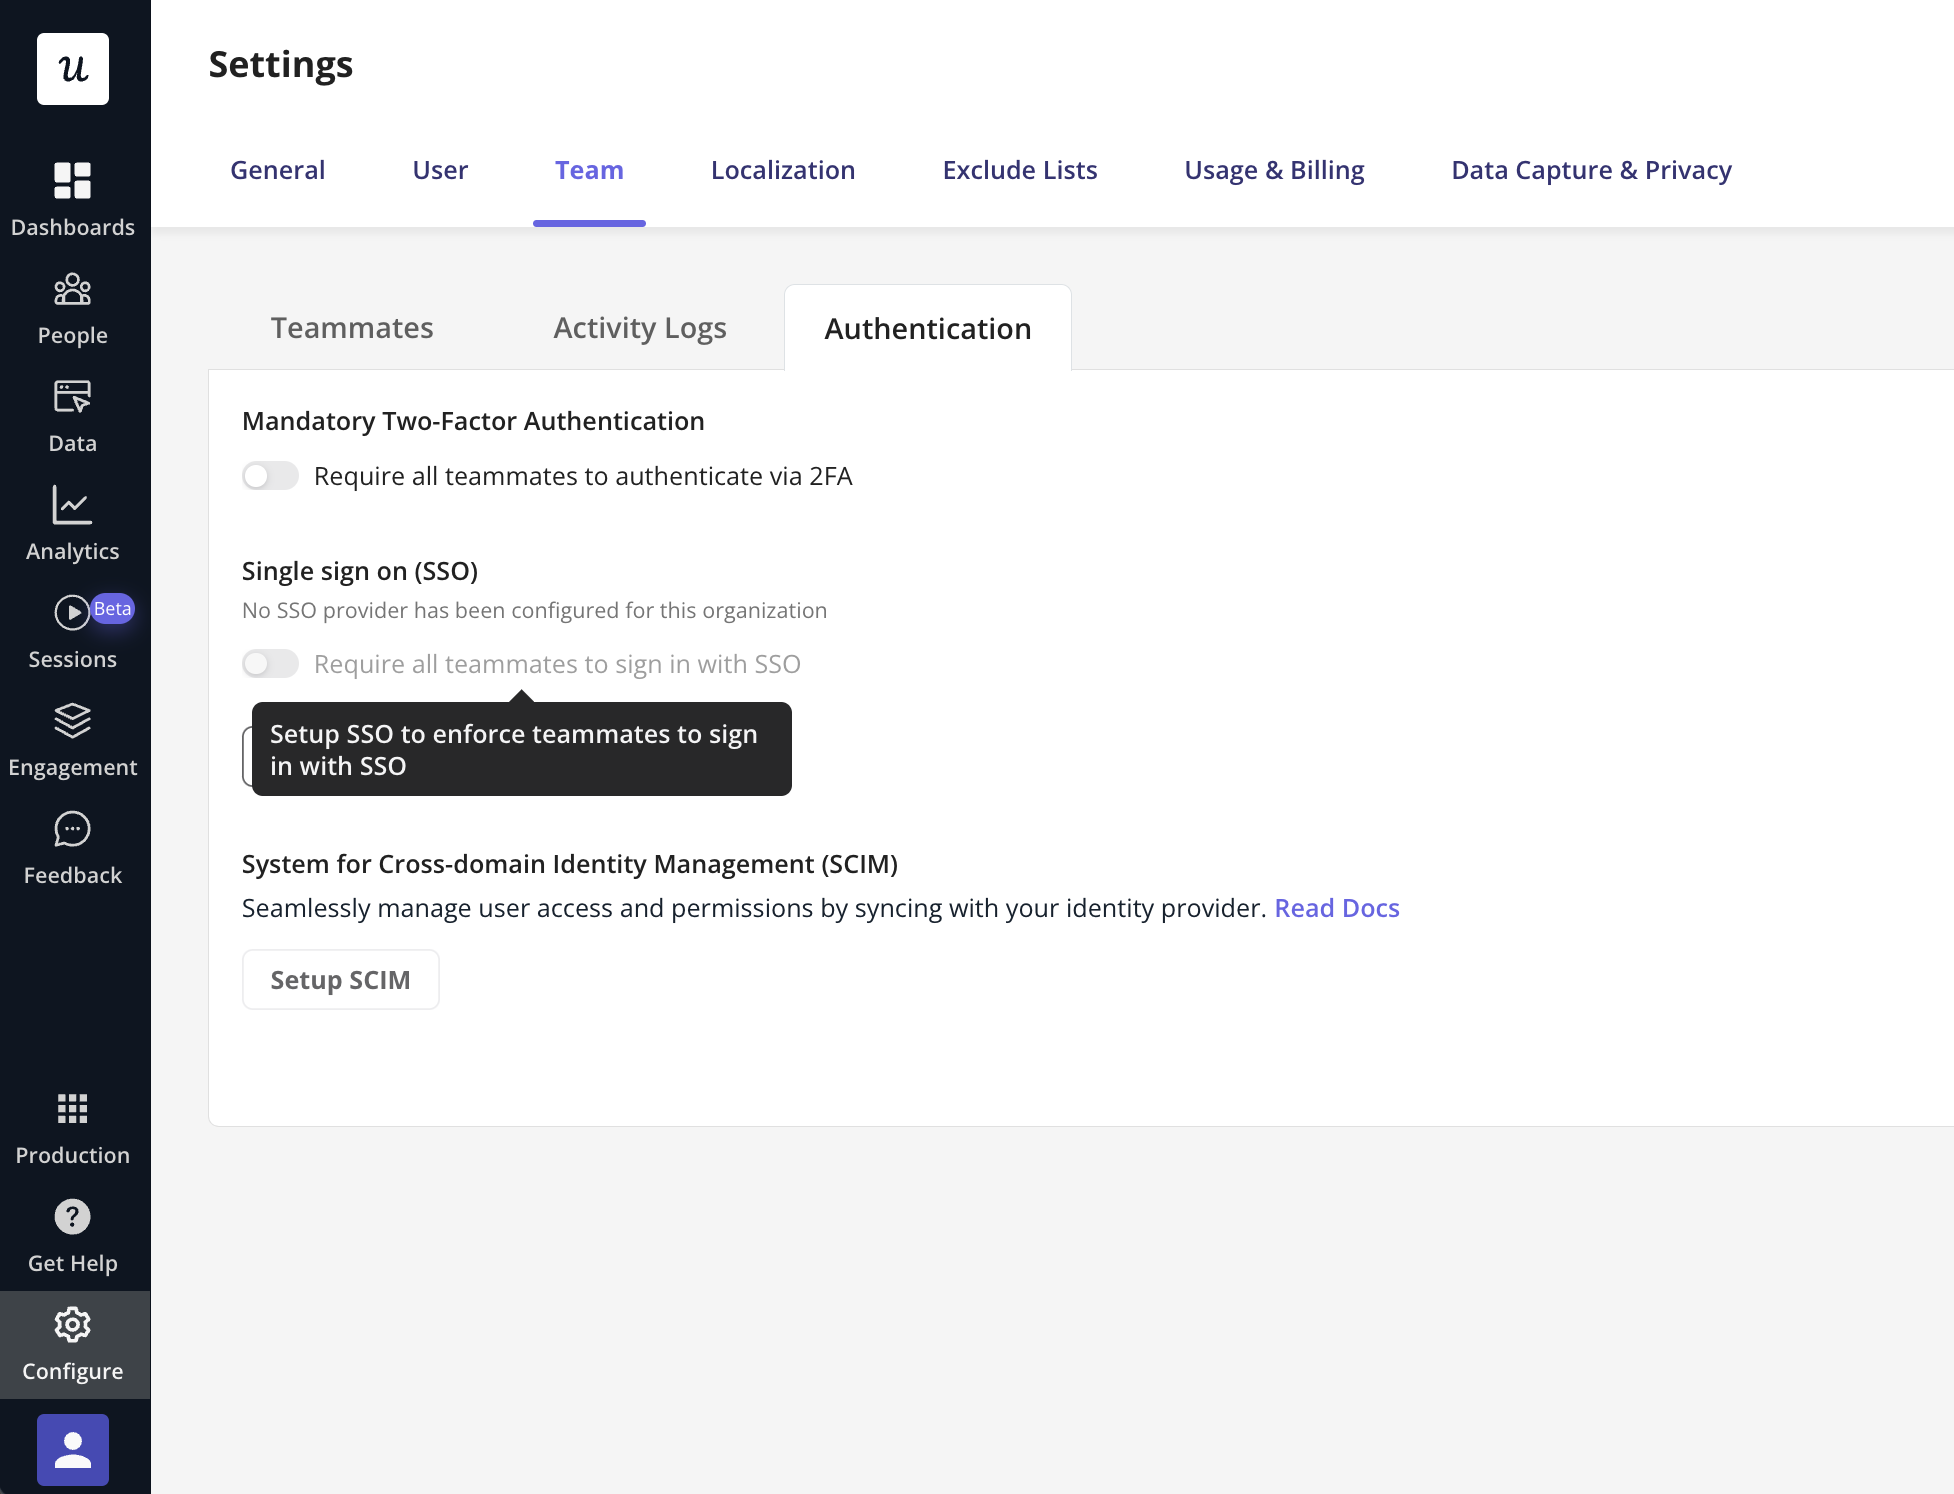Open the Analytics chart icon
Viewport: 1954px width, 1494px height.
73,506
